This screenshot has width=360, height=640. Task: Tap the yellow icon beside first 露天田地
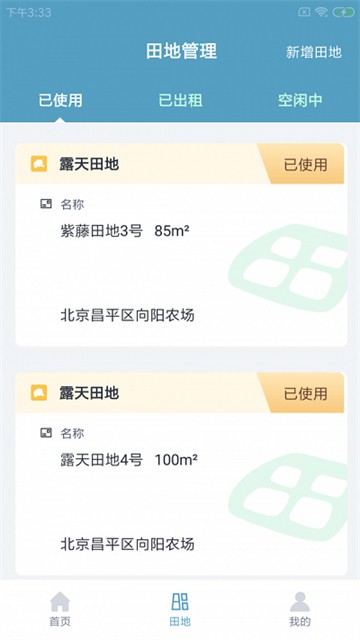39,164
